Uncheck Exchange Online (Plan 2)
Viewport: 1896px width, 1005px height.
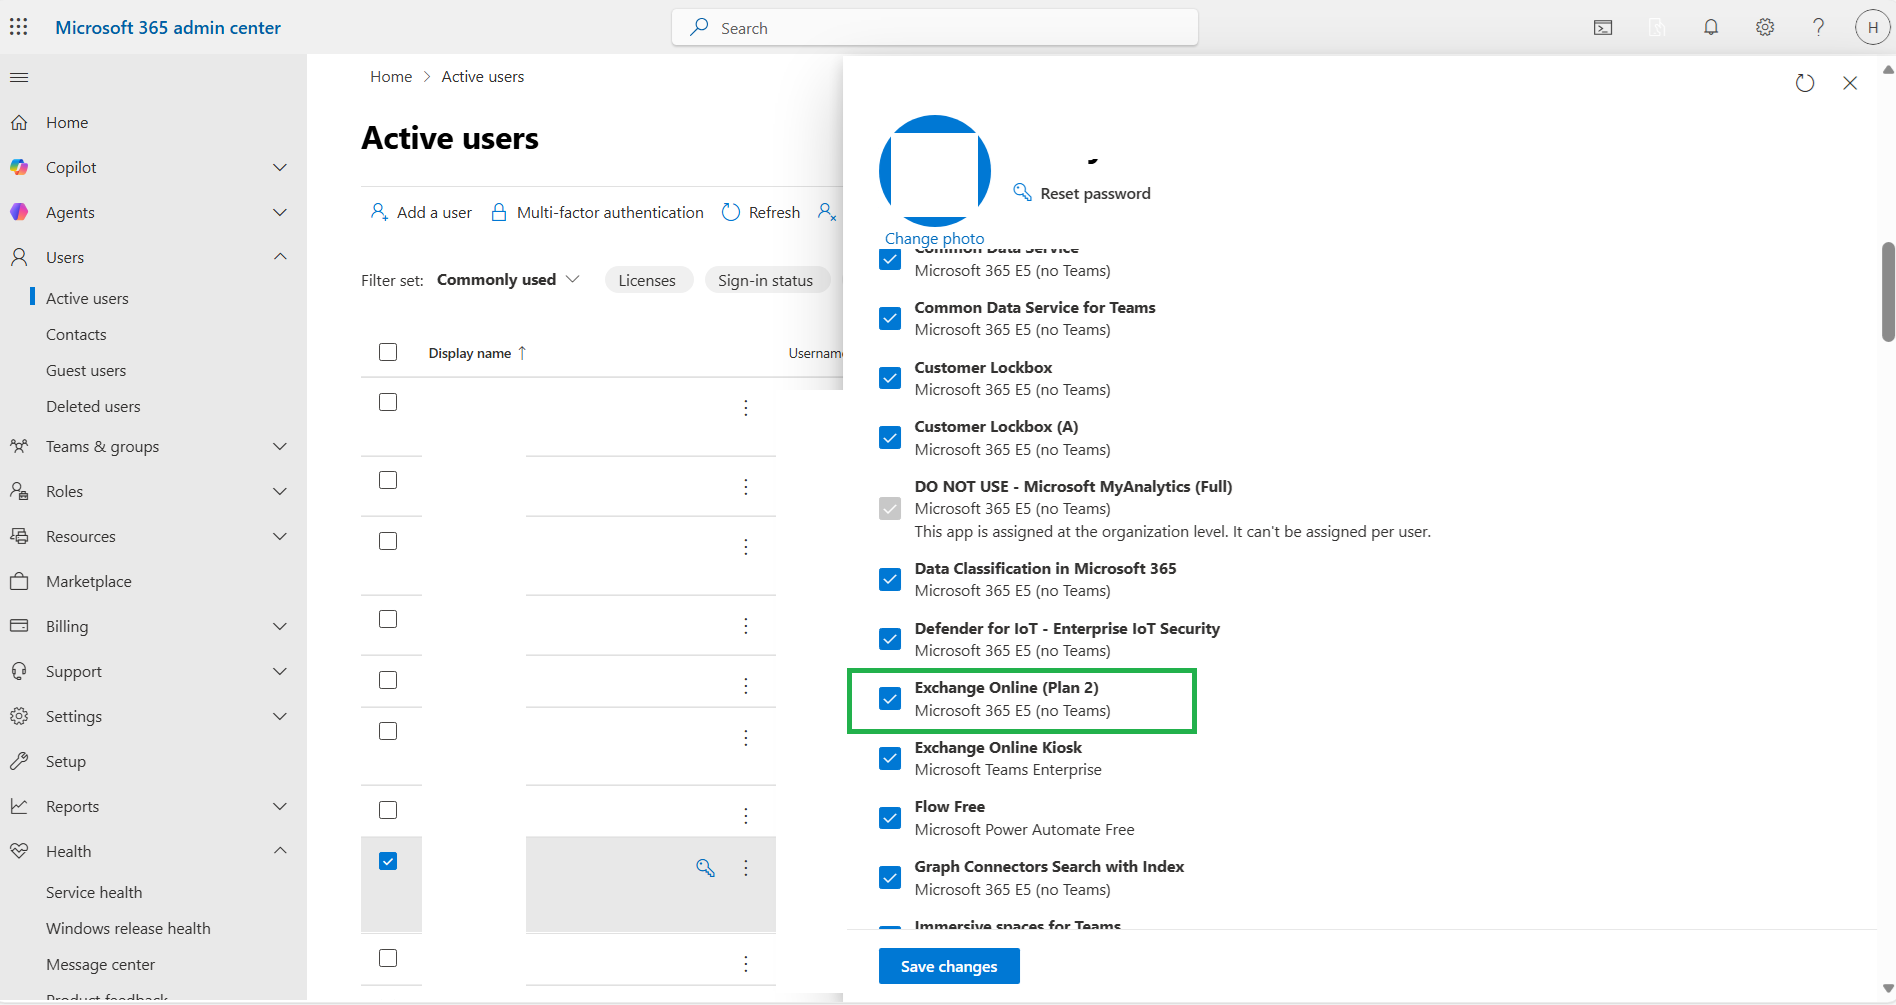pyautogui.click(x=890, y=698)
